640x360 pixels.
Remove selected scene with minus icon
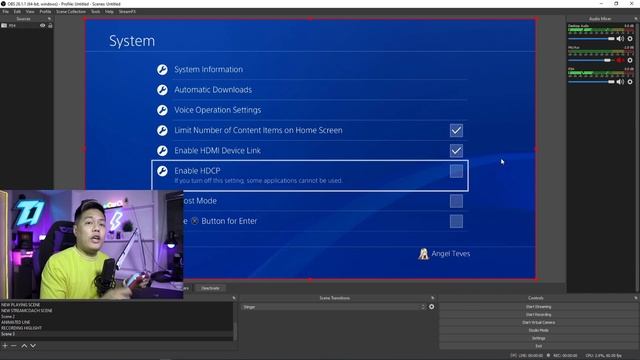(13, 346)
